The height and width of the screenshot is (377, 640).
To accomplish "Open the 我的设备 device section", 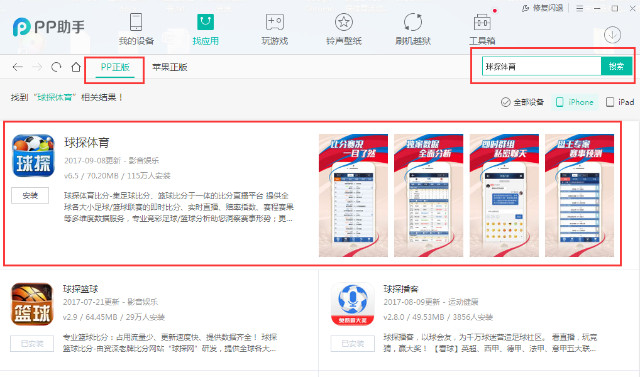I will point(136,29).
